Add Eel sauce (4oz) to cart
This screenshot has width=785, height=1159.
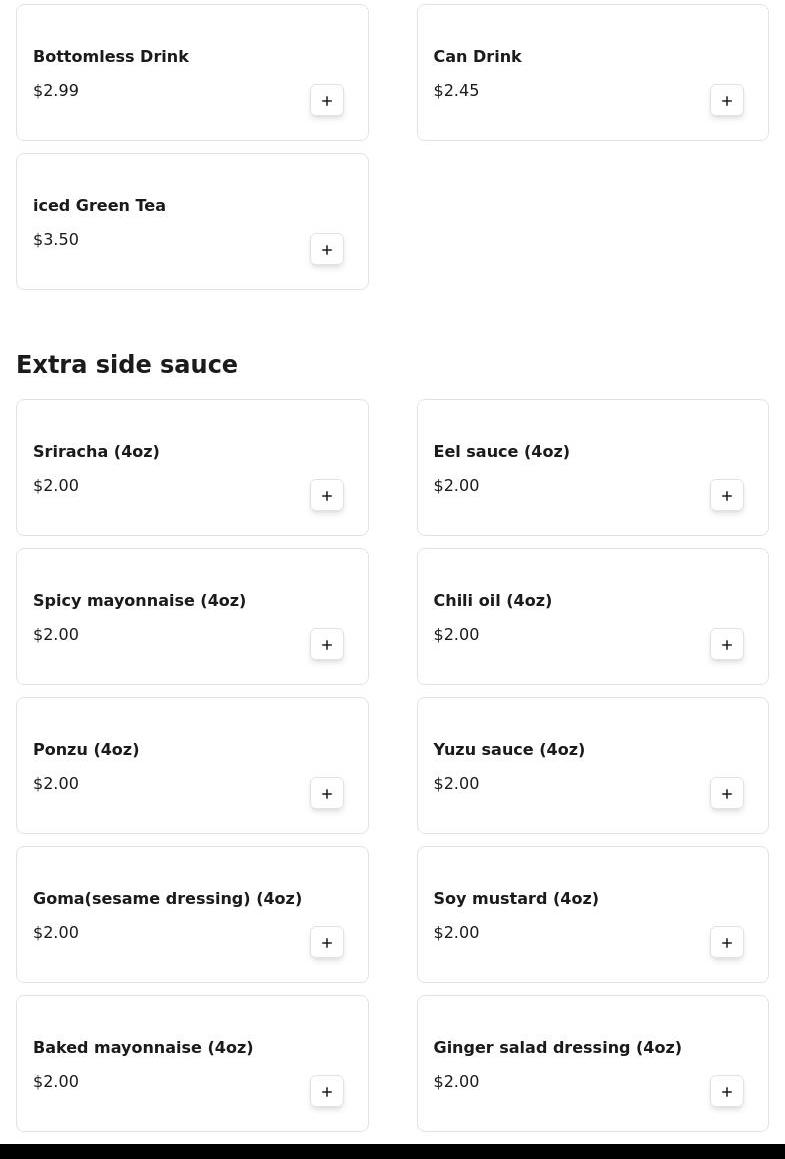coord(727,495)
